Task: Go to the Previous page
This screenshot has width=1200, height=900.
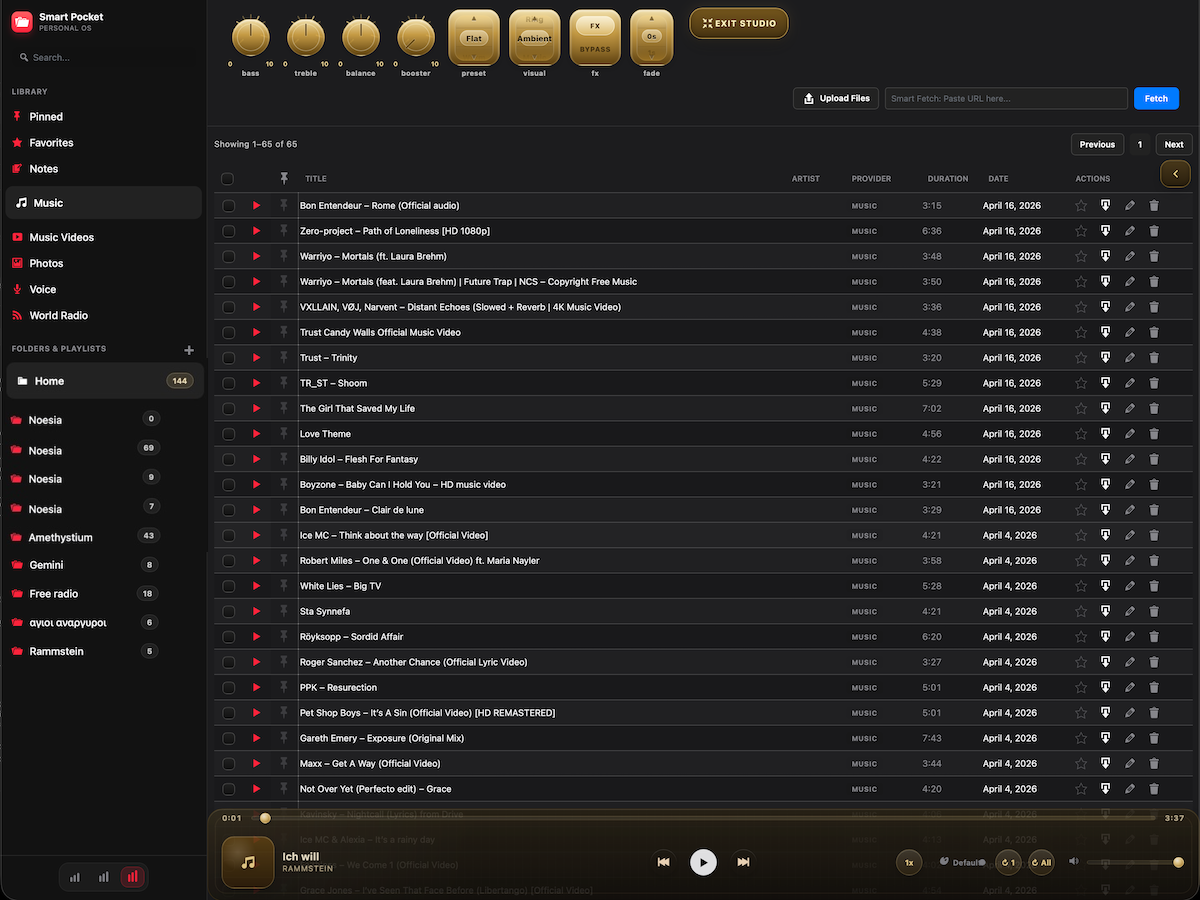Action: tap(1097, 144)
